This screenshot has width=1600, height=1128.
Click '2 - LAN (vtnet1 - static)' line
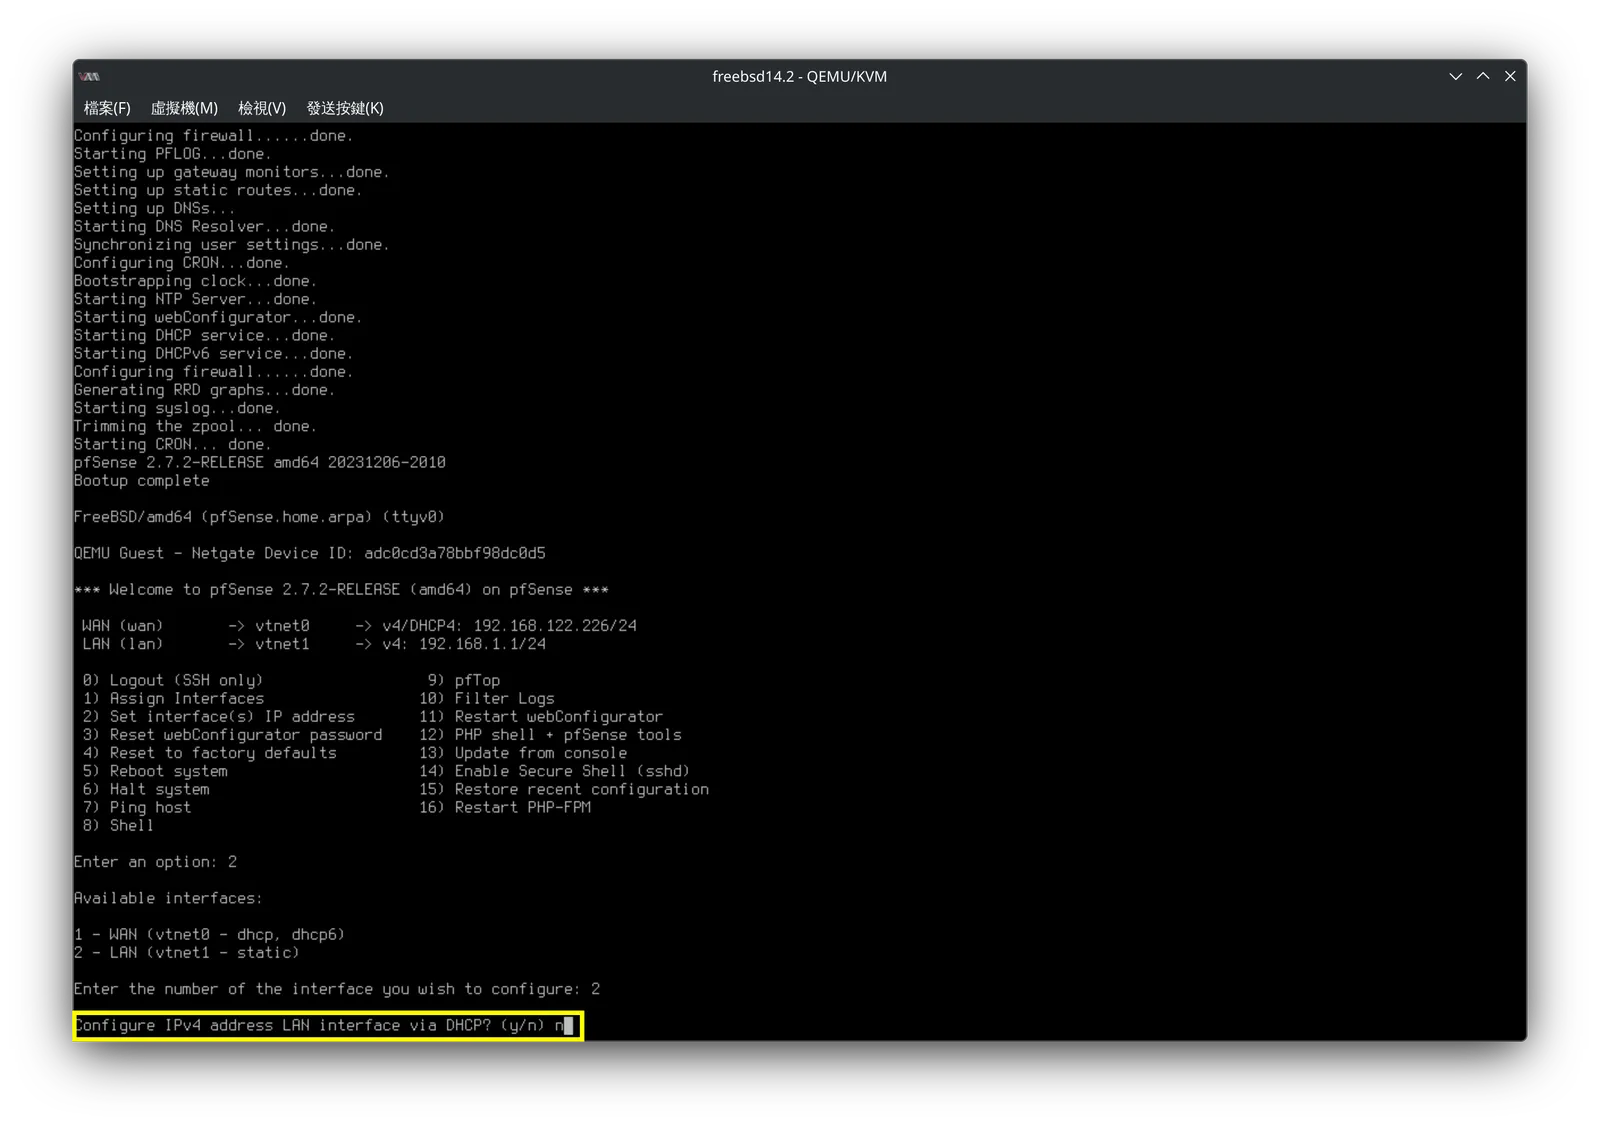(186, 952)
